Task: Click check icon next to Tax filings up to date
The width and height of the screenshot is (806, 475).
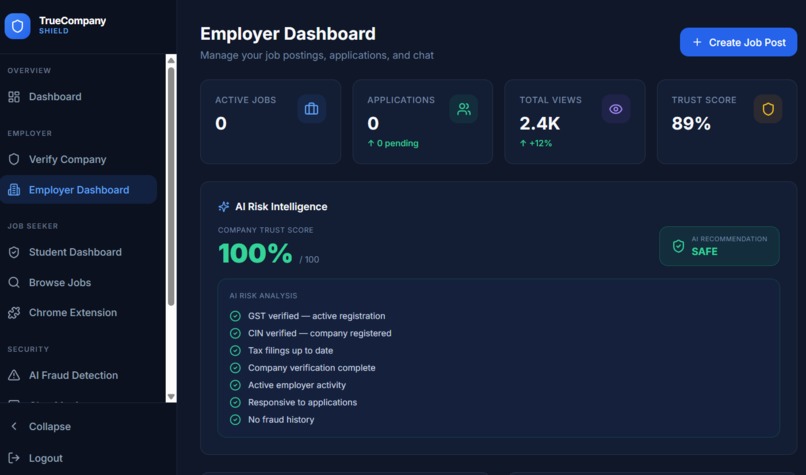Action: tap(235, 351)
